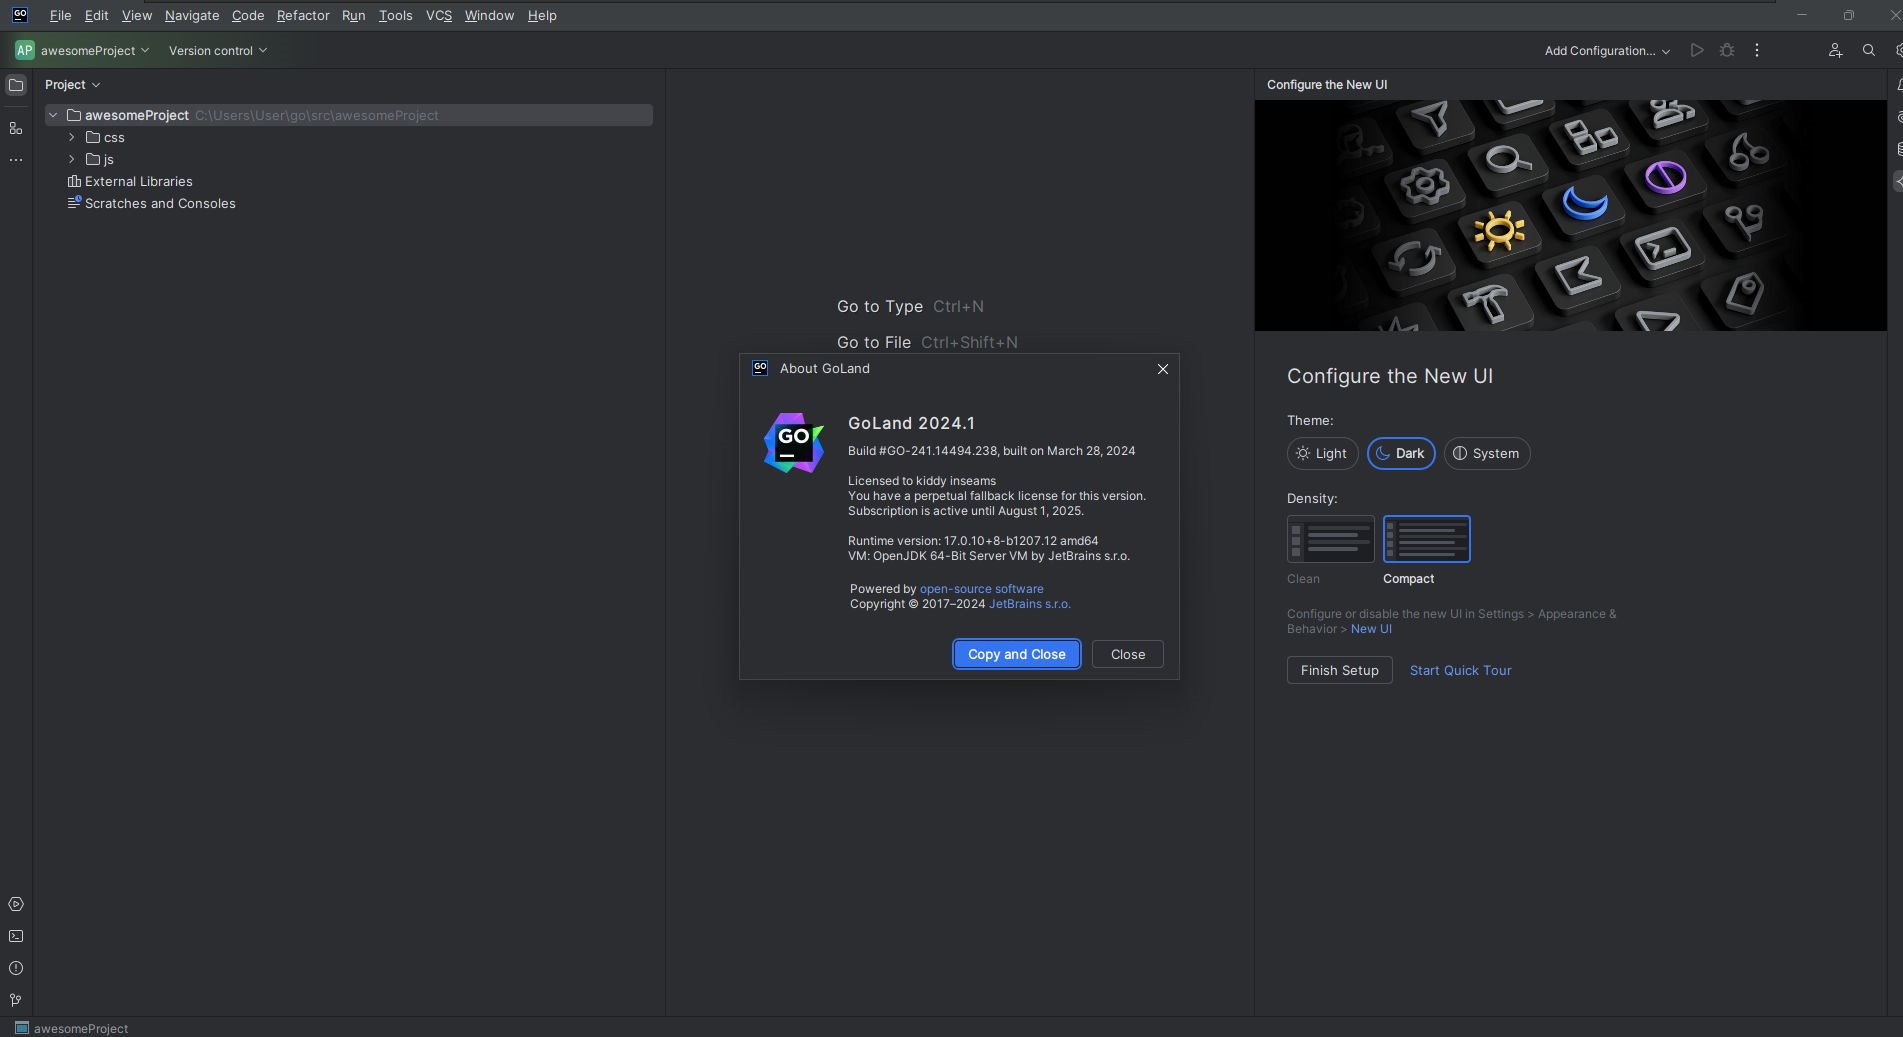Click the Debug bug icon
1903x1037 pixels.
click(1727, 50)
